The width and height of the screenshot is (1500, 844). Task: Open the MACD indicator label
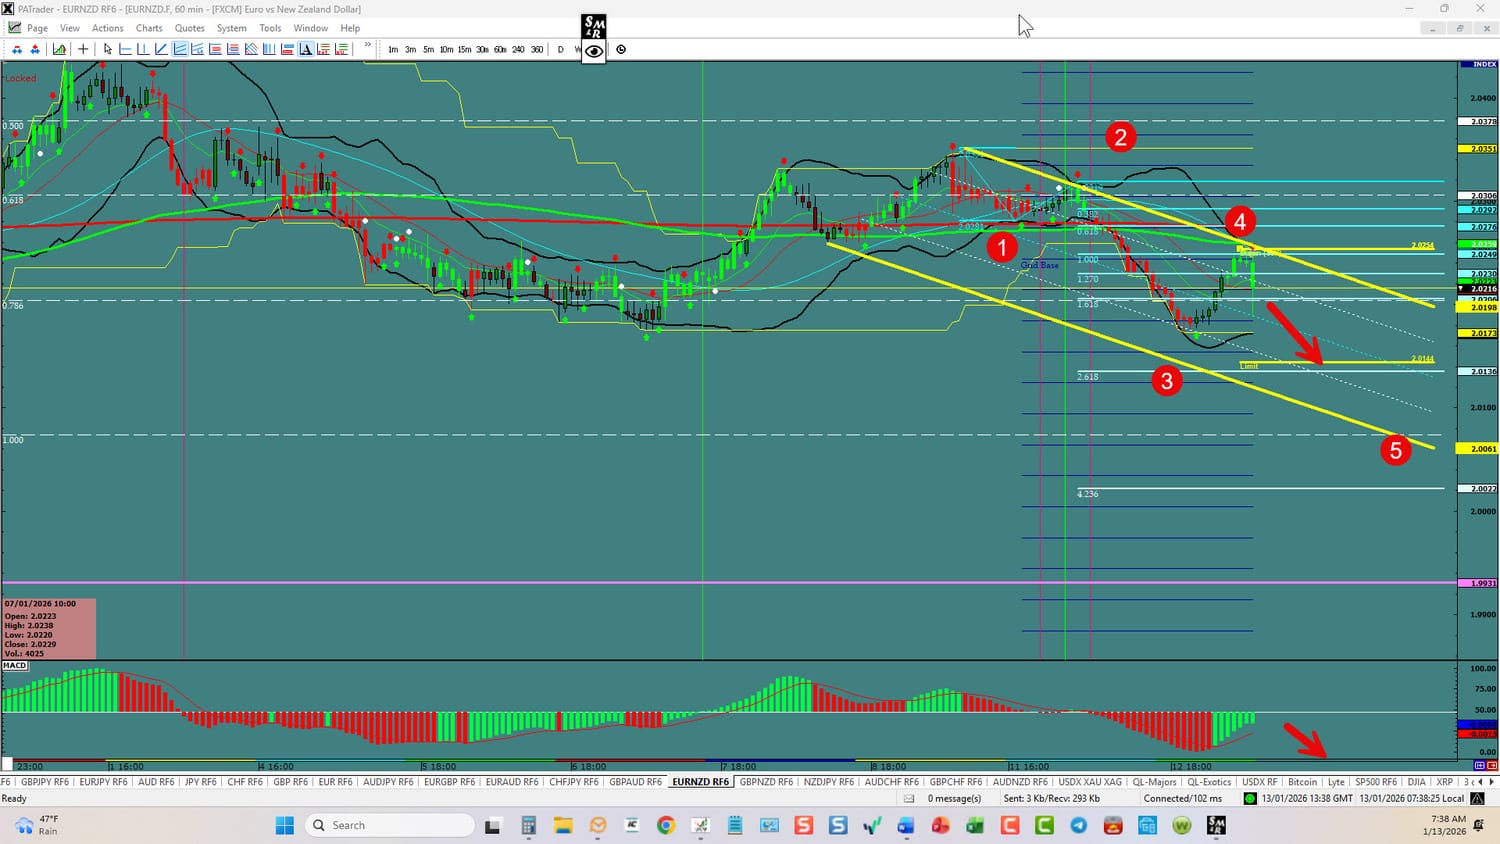click(x=15, y=665)
